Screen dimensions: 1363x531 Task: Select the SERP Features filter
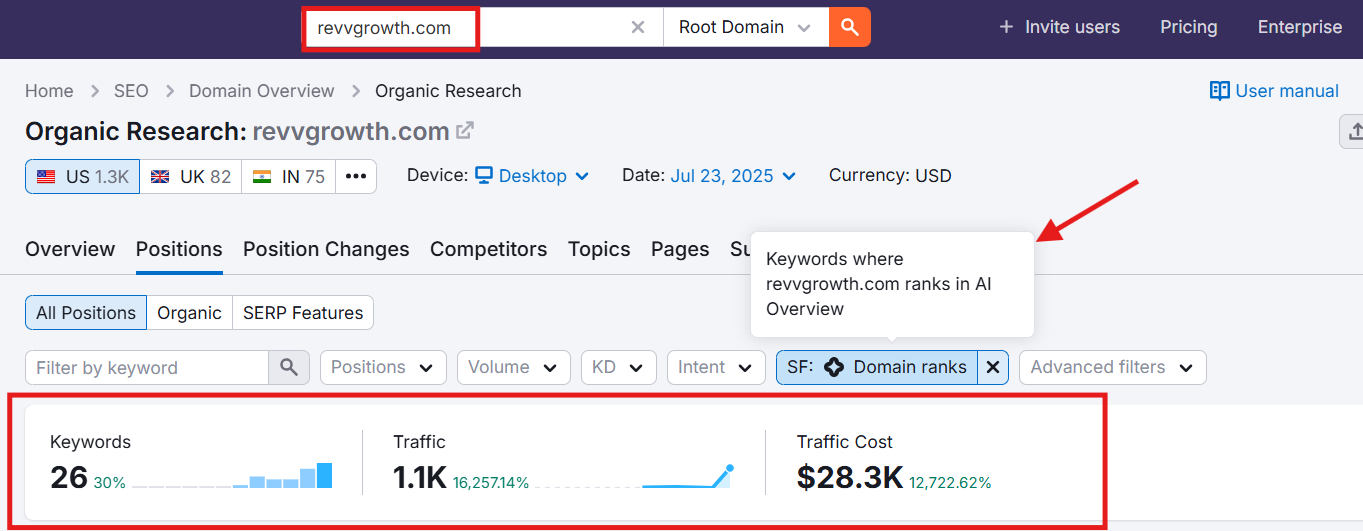(x=303, y=313)
